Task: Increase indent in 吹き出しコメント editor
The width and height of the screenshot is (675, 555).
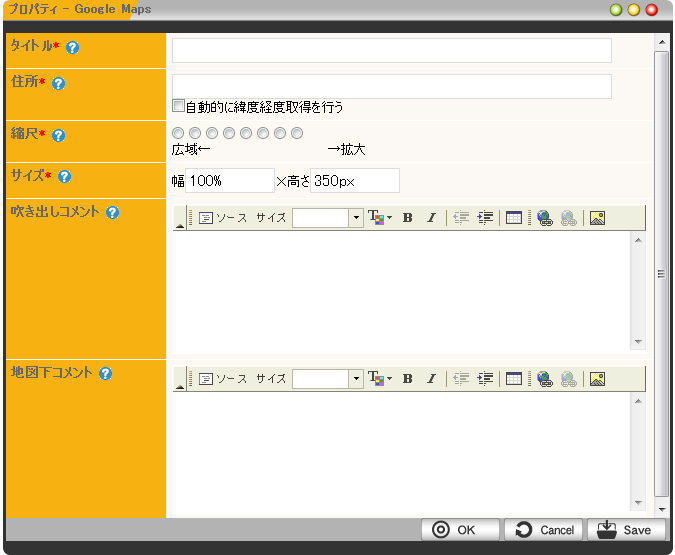Action: [485, 218]
